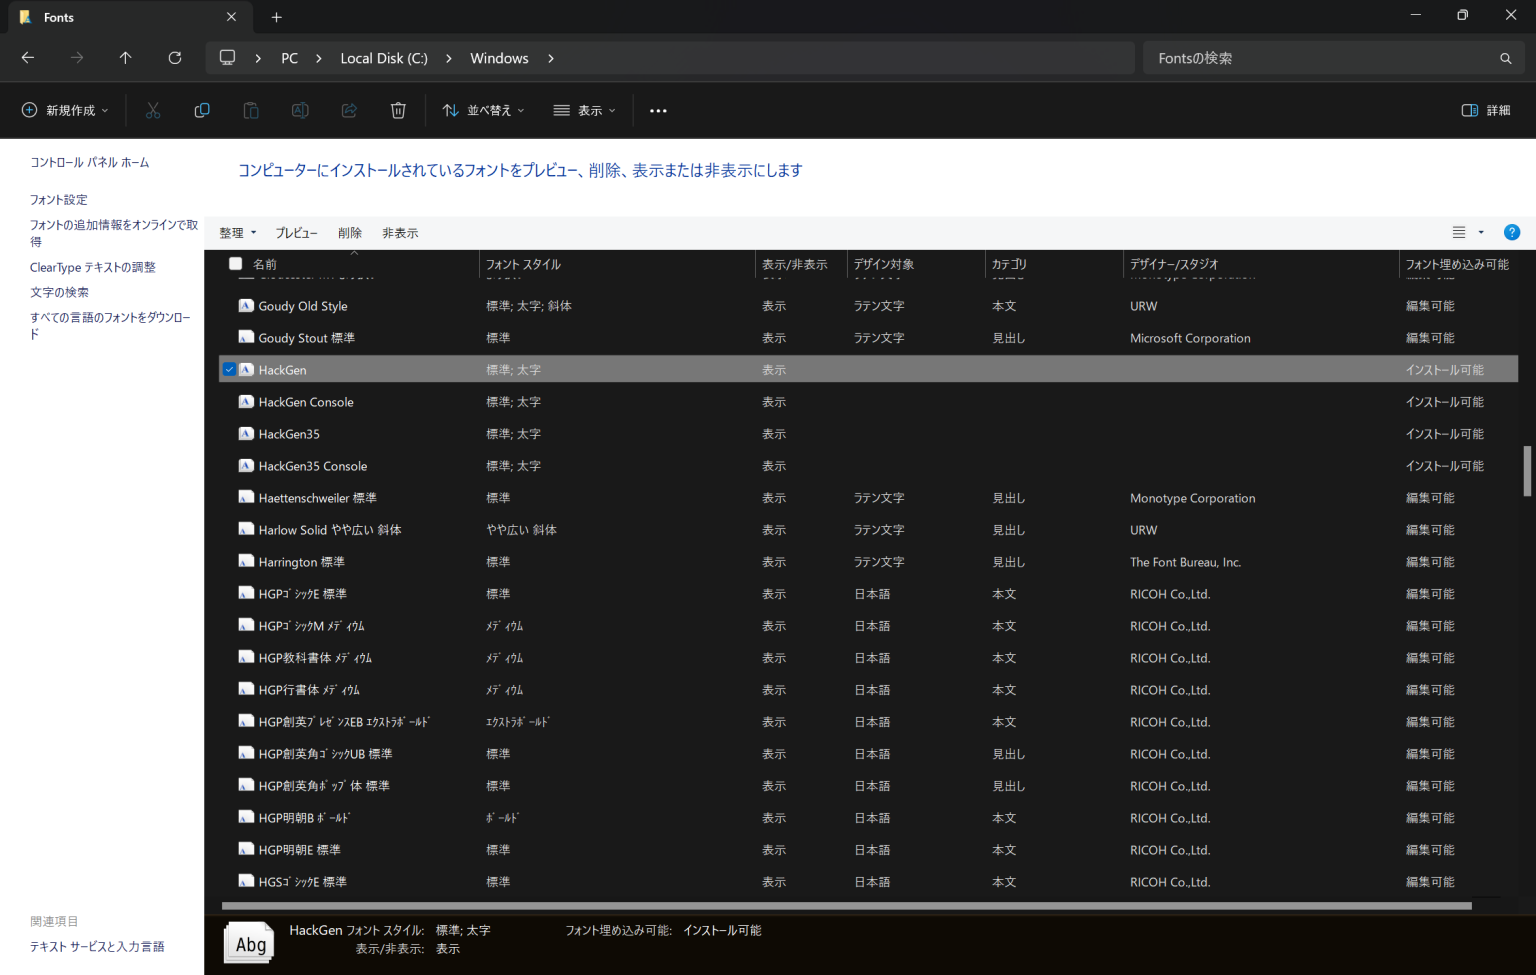Check the select-all checkbox in 名前 header

pyautogui.click(x=235, y=263)
